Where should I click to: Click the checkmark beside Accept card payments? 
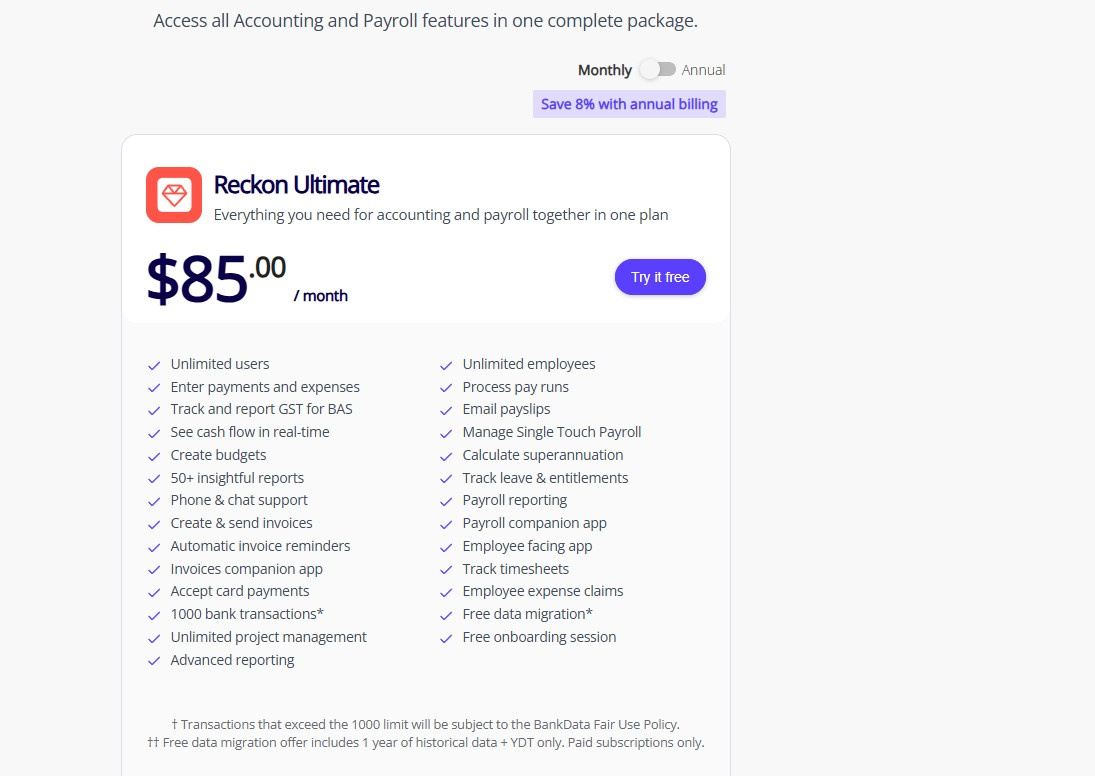(x=154, y=591)
